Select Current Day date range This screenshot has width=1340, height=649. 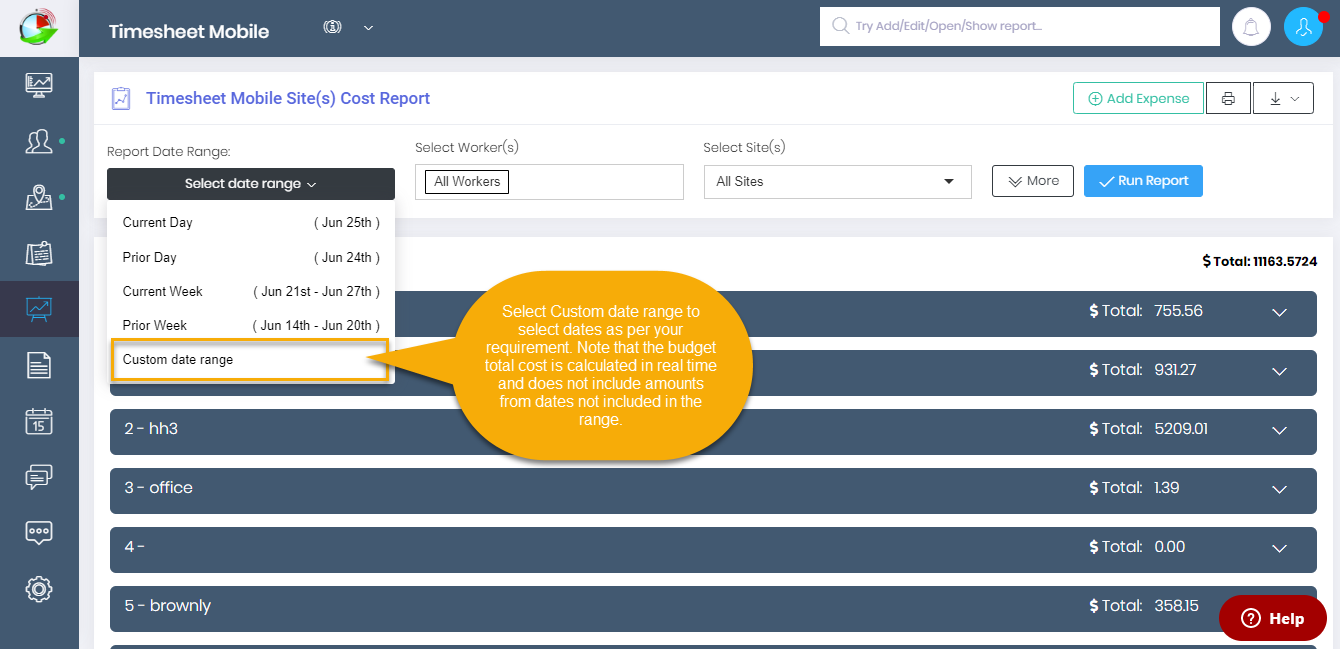pyautogui.click(x=251, y=223)
